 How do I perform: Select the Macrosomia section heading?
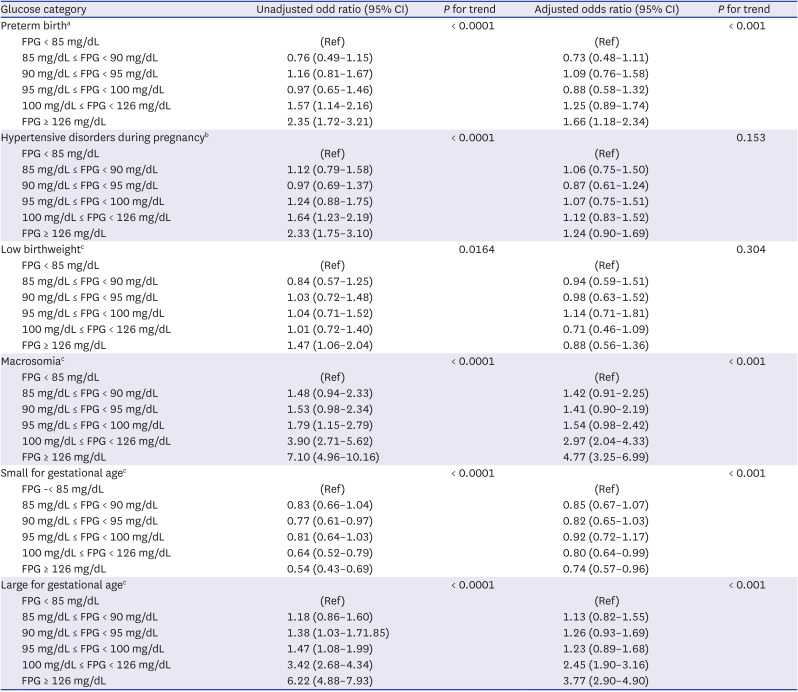click(x=35, y=360)
